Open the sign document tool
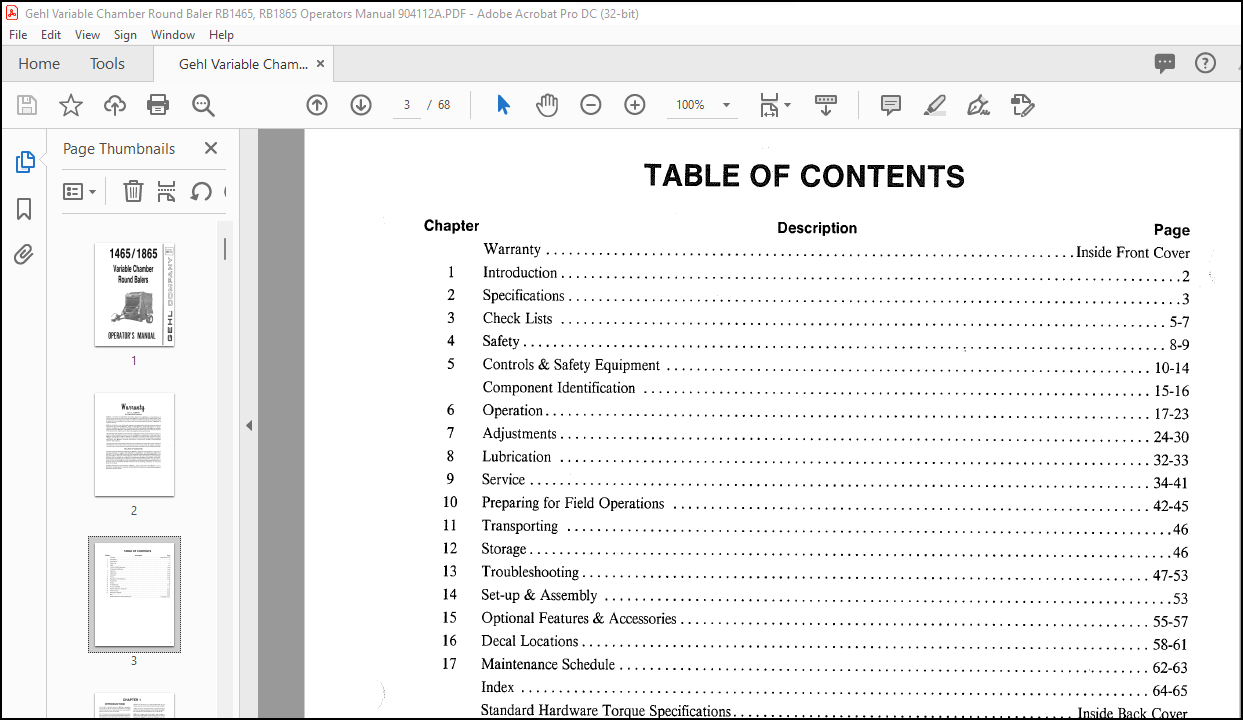 tap(979, 105)
